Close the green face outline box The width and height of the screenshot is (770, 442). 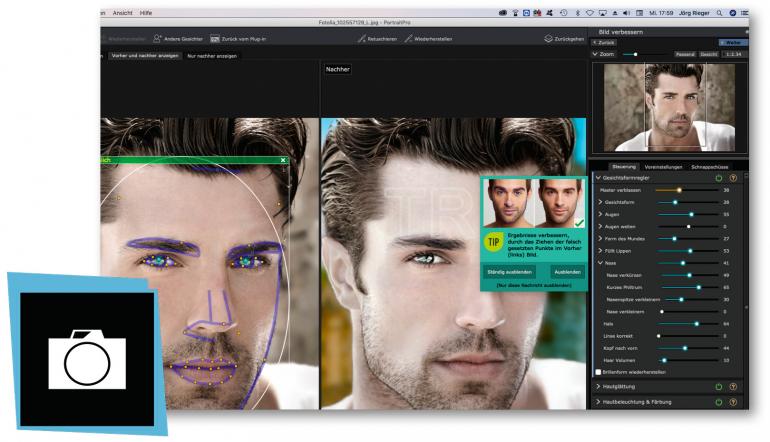click(283, 160)
